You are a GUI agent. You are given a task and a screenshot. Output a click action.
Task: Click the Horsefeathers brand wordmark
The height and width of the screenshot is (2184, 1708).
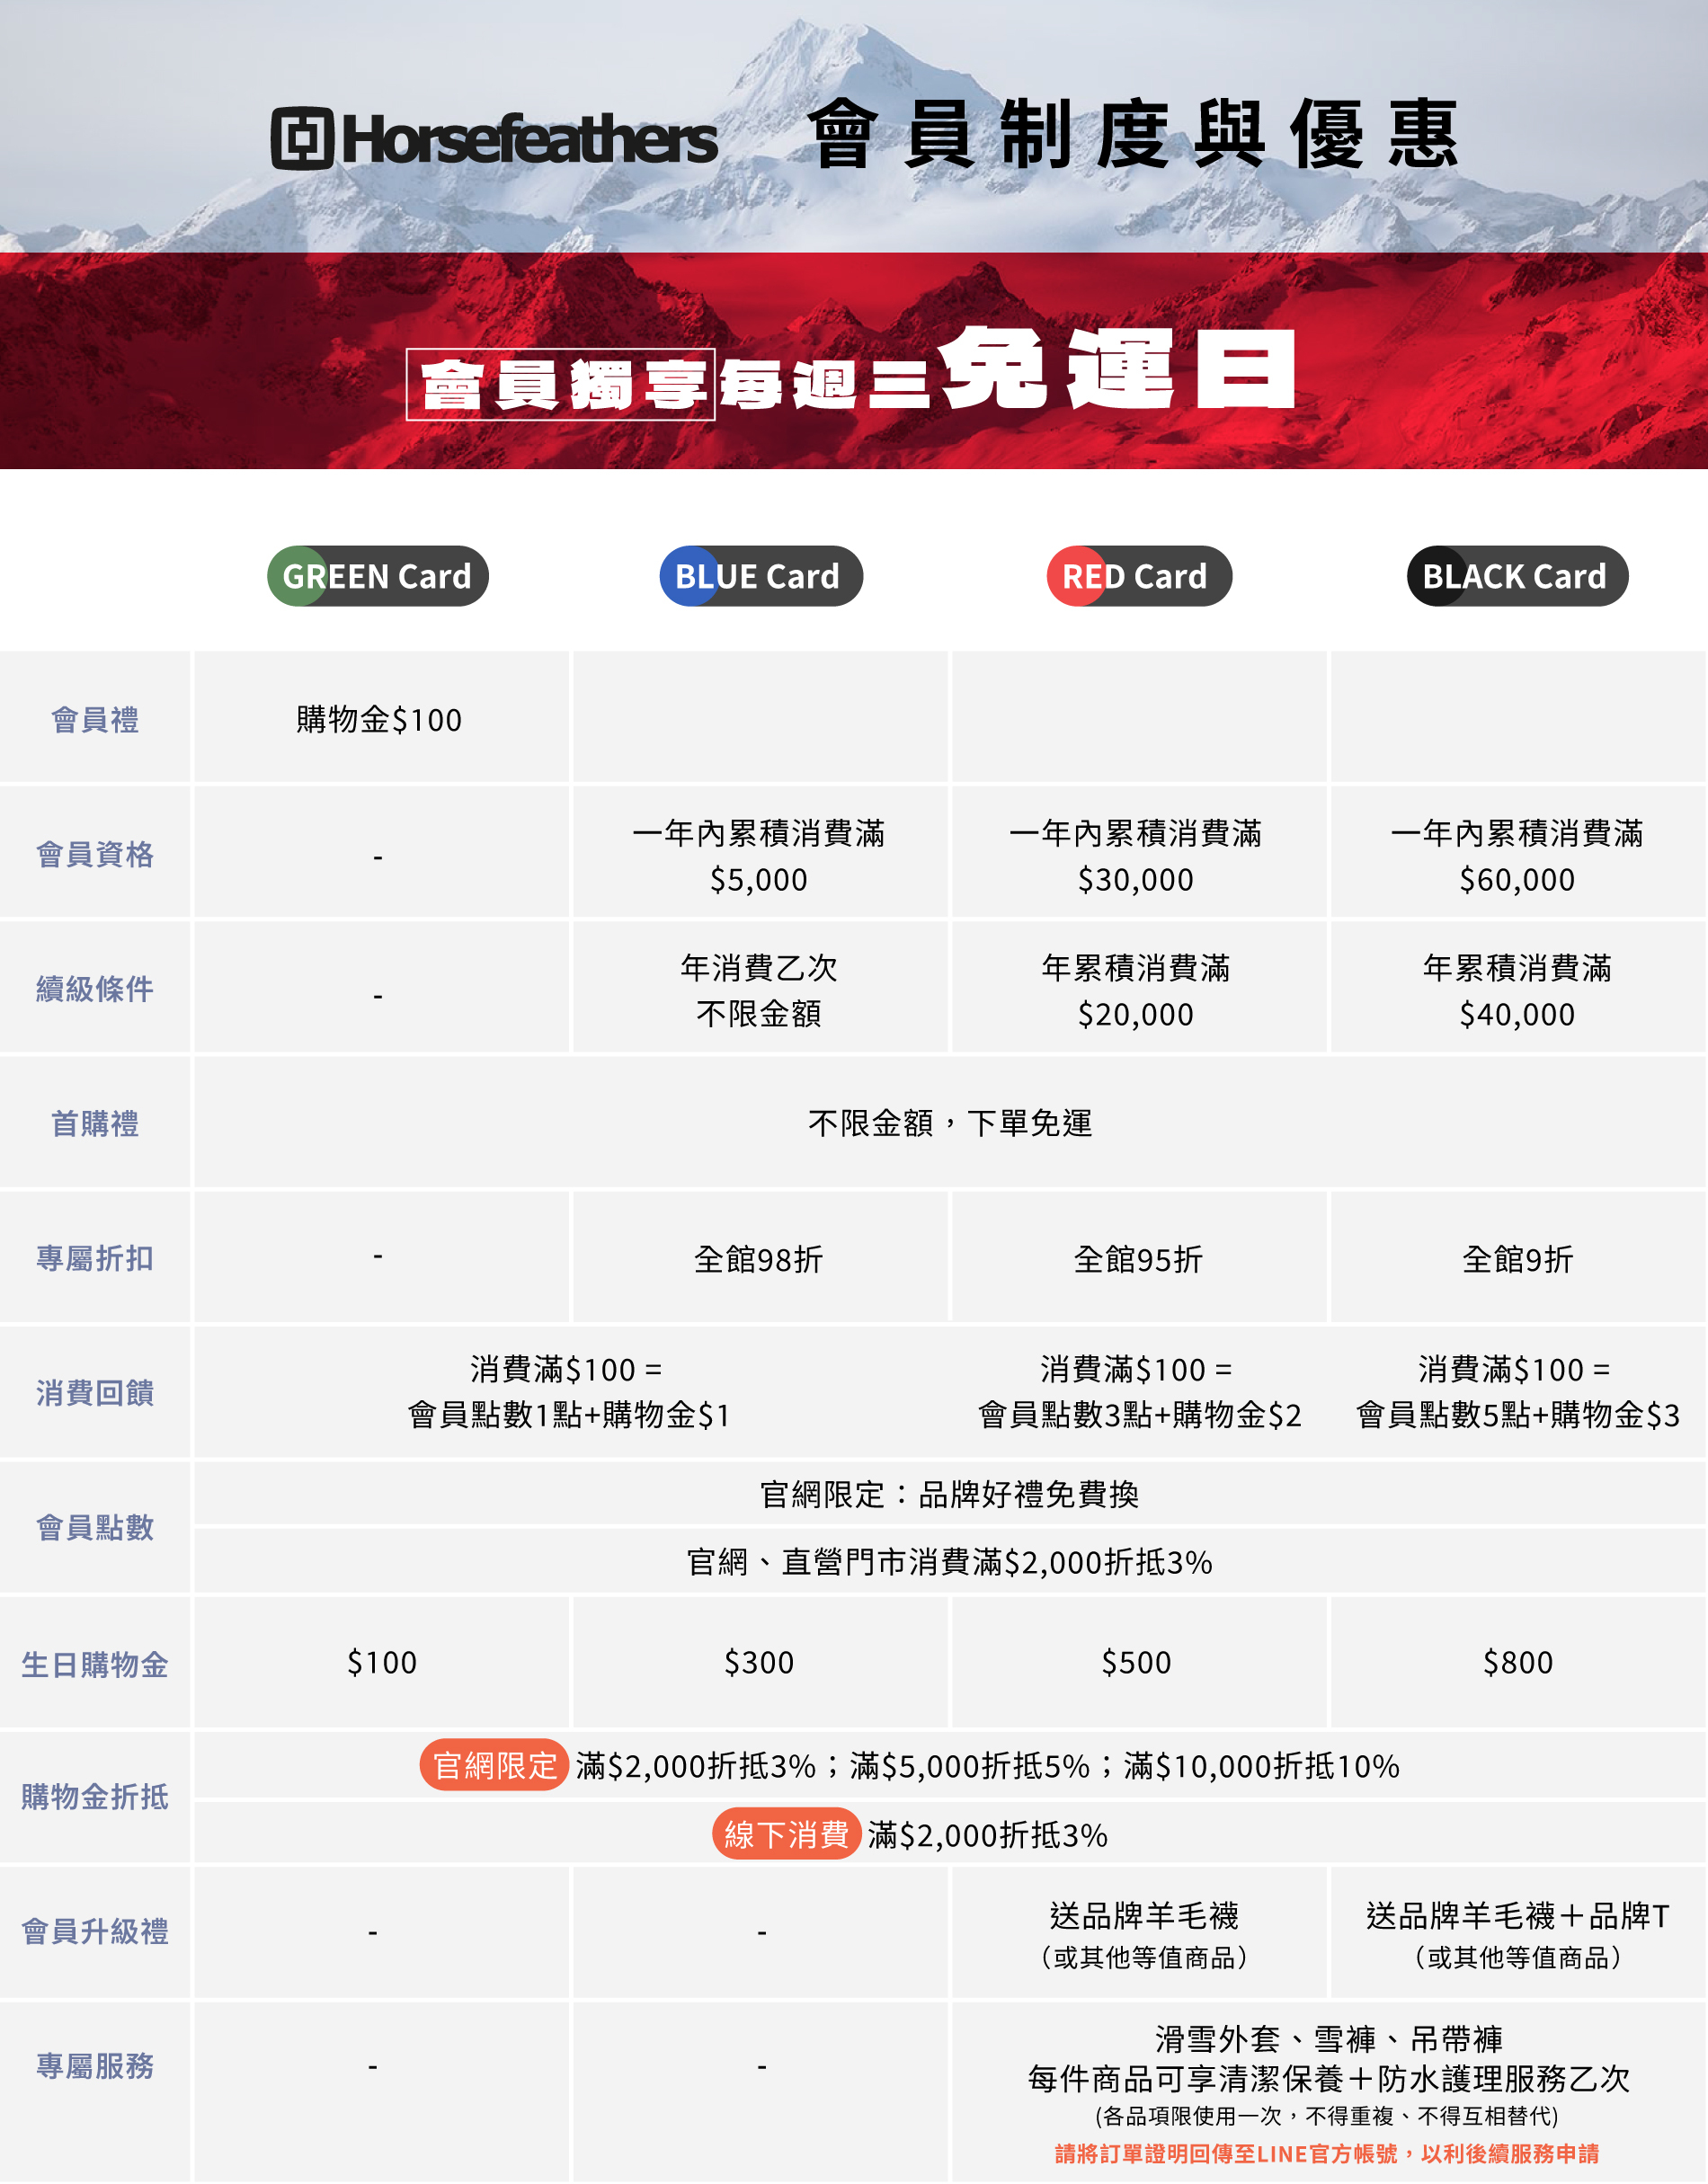click(x=529, y=140)
